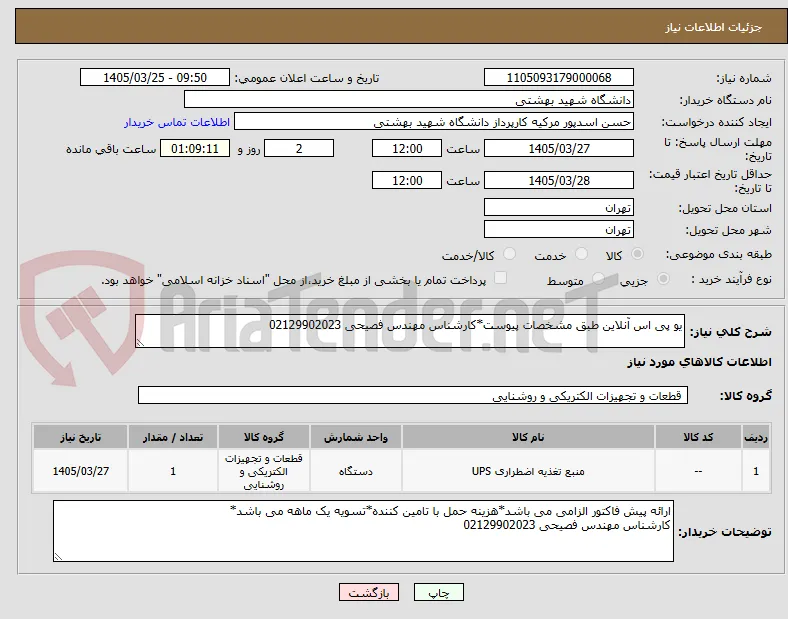Select the خدمت radio button
This screenshot has width=788, height=619.
[581, 254]
